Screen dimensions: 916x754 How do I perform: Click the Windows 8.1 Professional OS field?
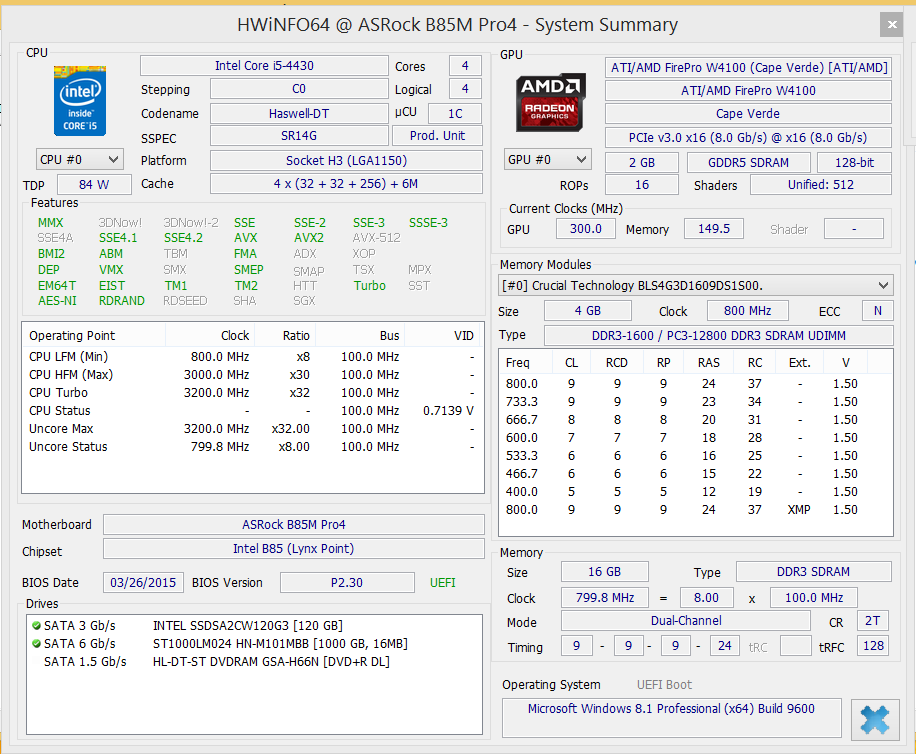pos(671,717)
